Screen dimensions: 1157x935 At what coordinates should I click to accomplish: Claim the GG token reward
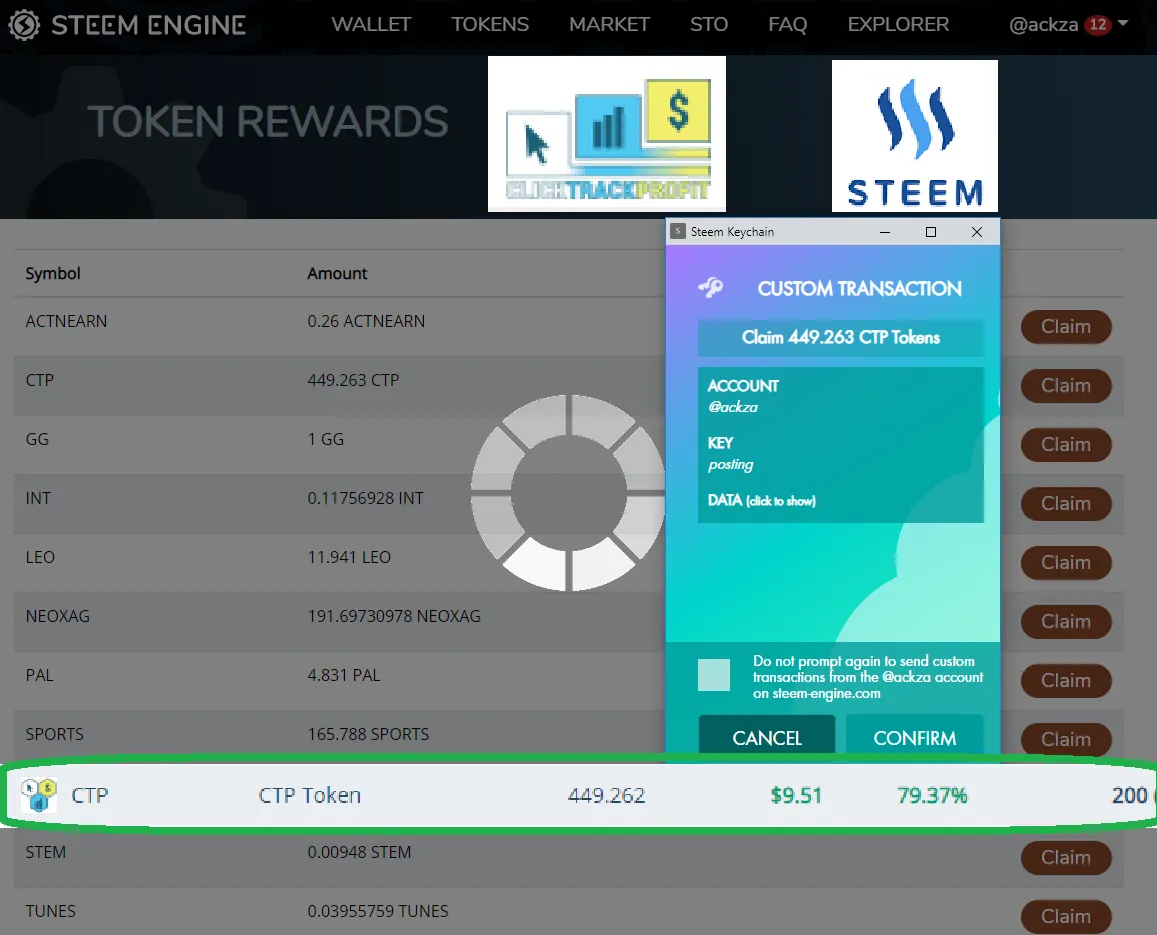coord(1066,445)
